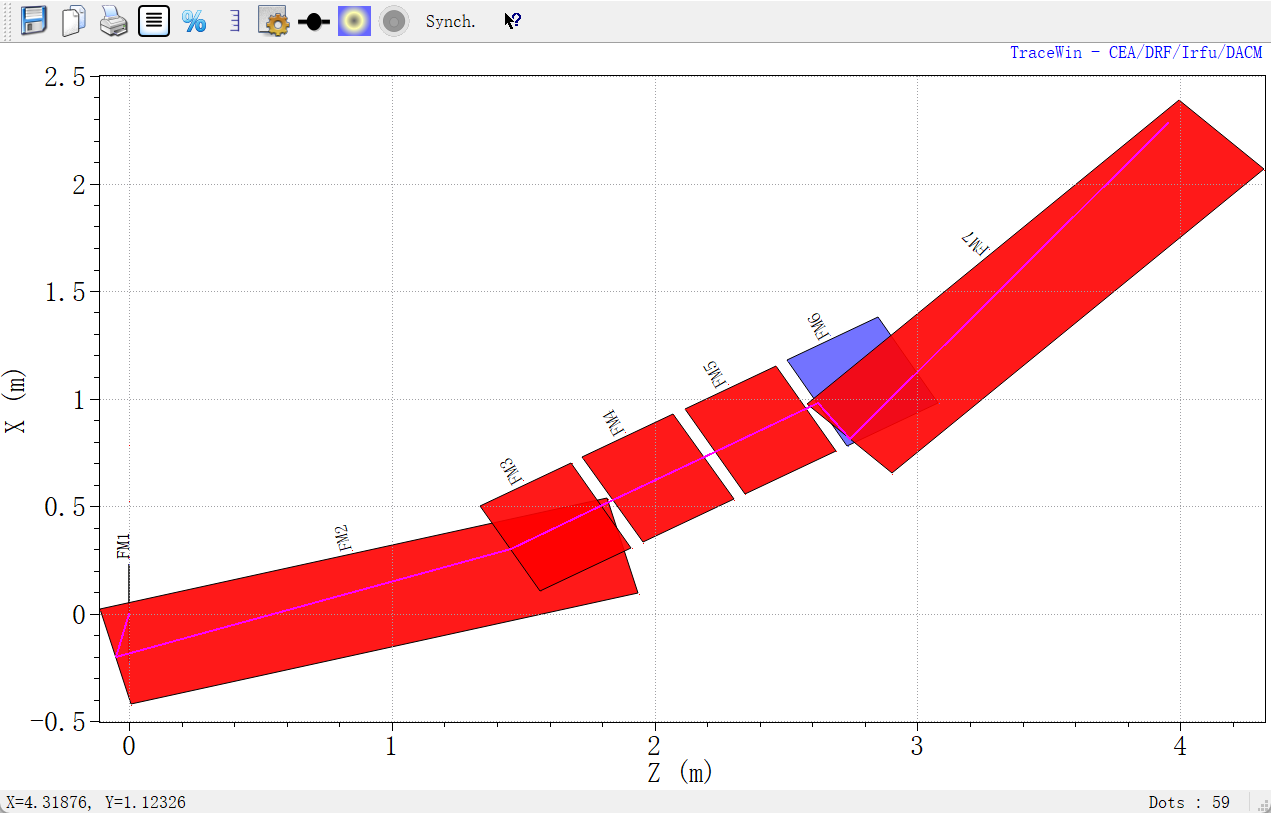Click the 4 tick label on Z axis

pos(1181,746)
